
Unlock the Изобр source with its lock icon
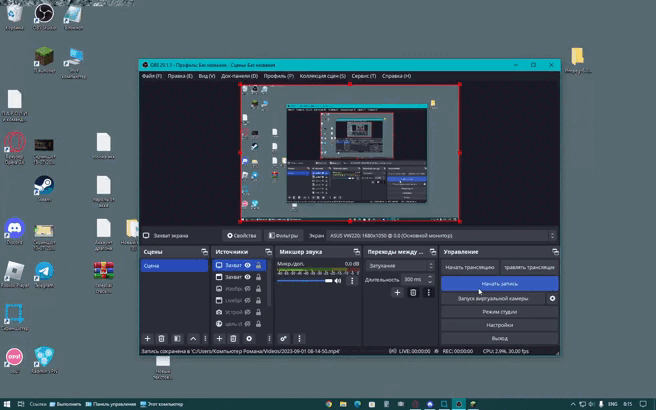point(259,289)
